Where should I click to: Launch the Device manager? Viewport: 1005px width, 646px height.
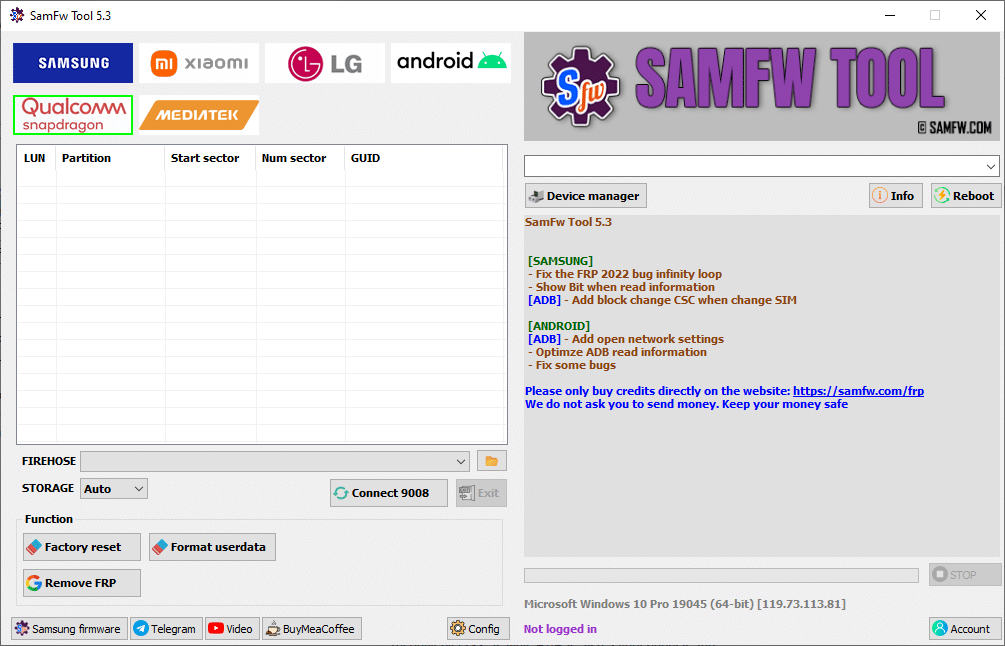585,195
